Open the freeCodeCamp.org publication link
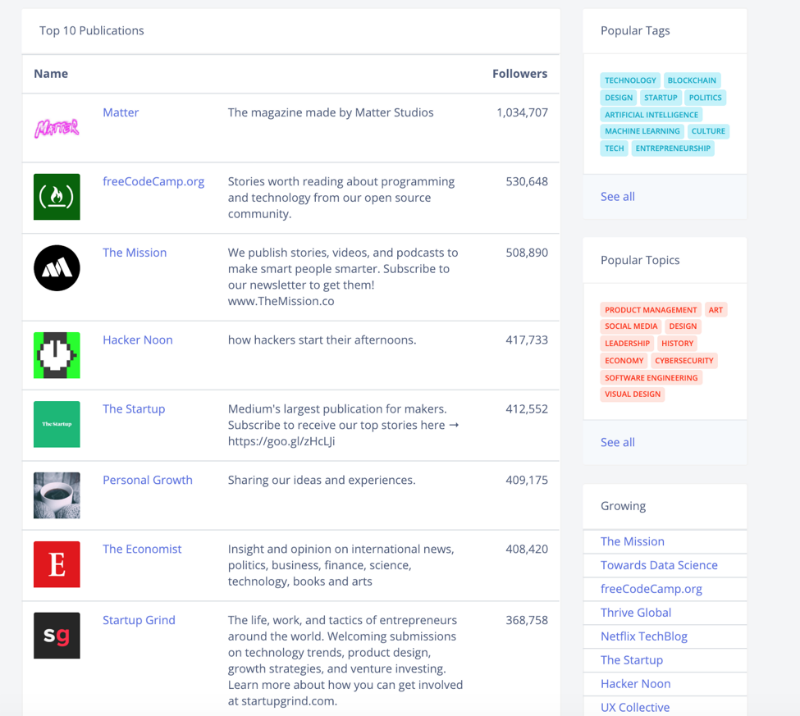The width and height of the screenshot is (800, 716). (153, 182)
